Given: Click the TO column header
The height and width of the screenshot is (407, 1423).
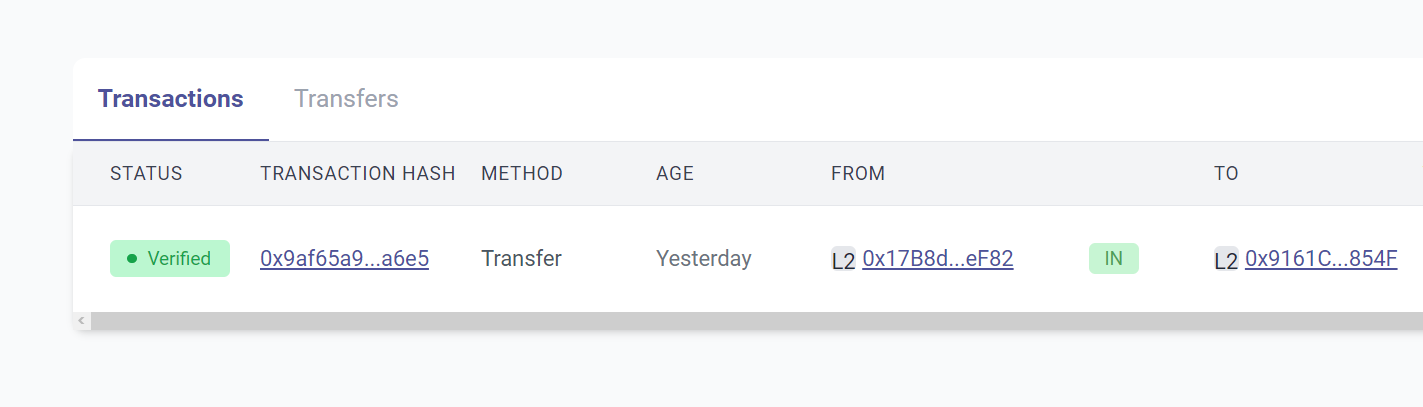Looking at the screenshot, I should (1225, 173).
